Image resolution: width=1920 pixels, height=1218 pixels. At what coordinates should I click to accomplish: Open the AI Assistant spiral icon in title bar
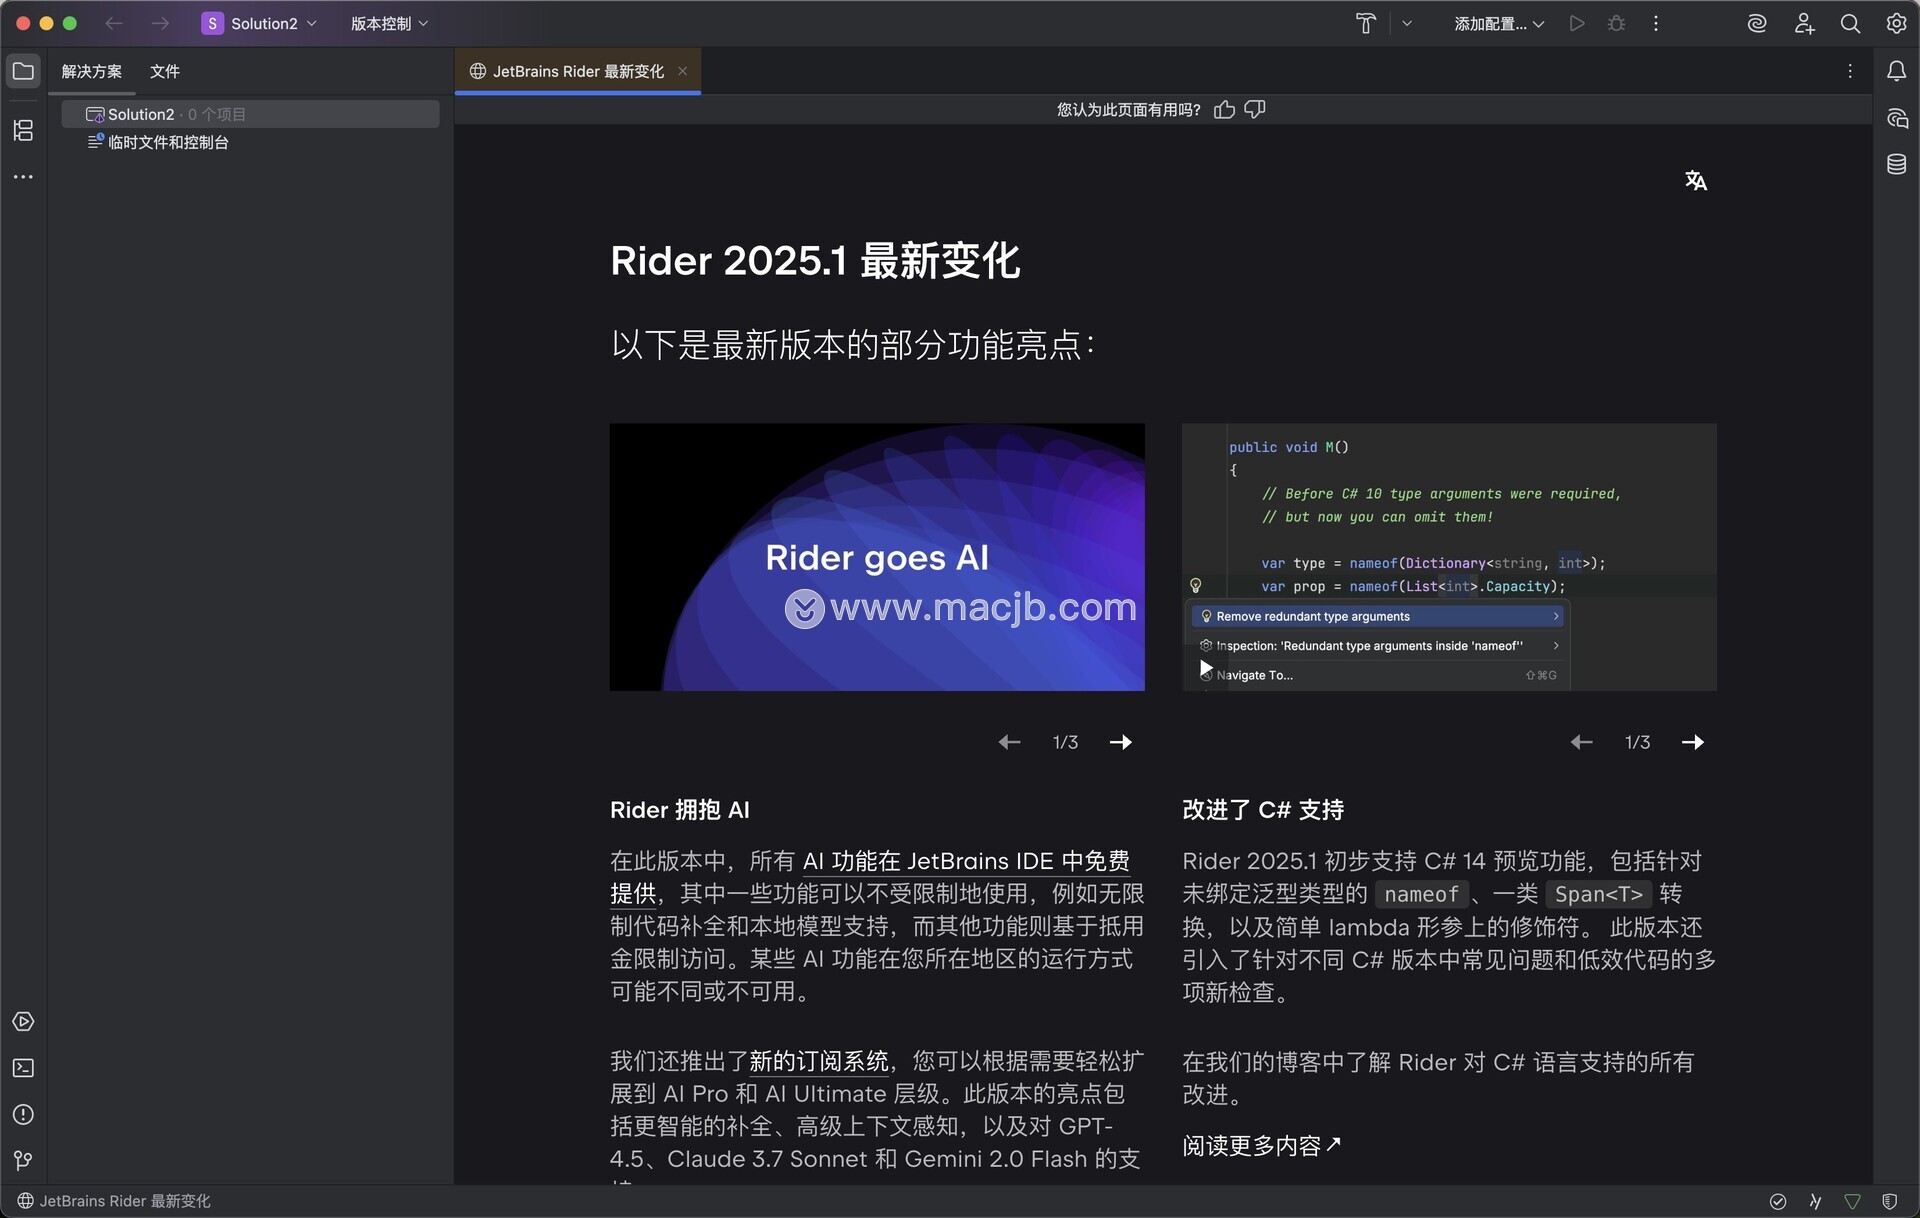click(1757, 23)
